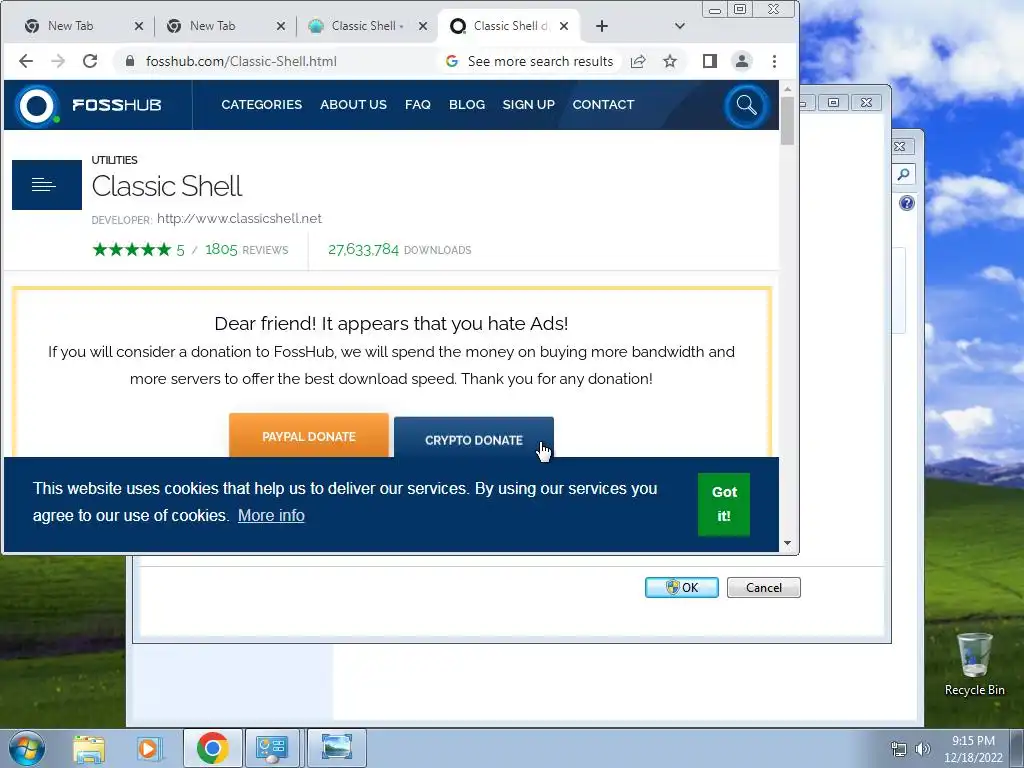Click the blue Classic Shell description icon

point(47,185)
